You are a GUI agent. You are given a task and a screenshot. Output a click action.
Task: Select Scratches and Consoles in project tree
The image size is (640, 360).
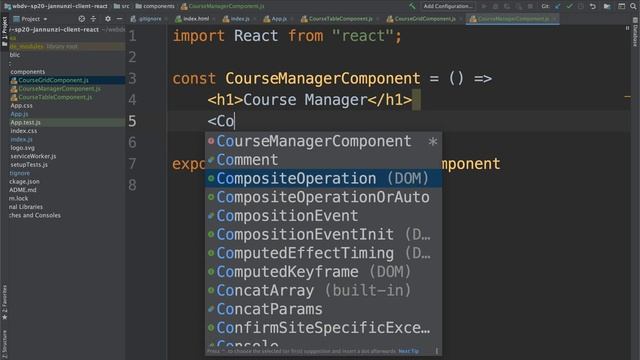click(35, 216)
